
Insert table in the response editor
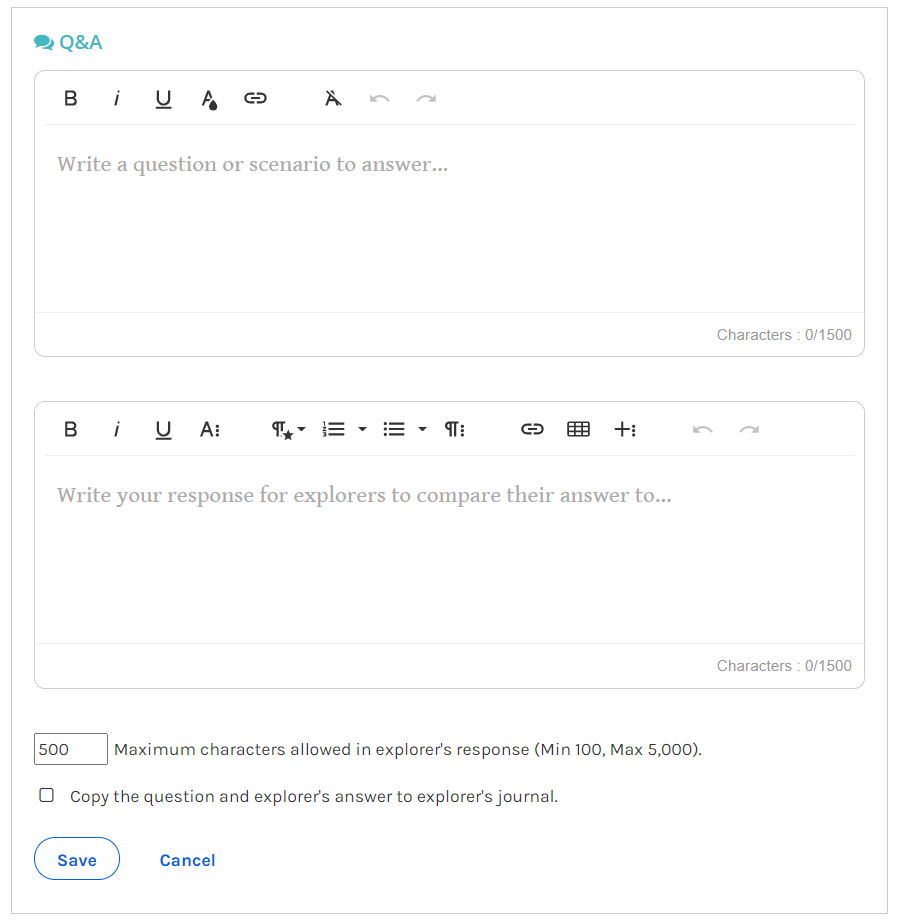pos(578,430)
